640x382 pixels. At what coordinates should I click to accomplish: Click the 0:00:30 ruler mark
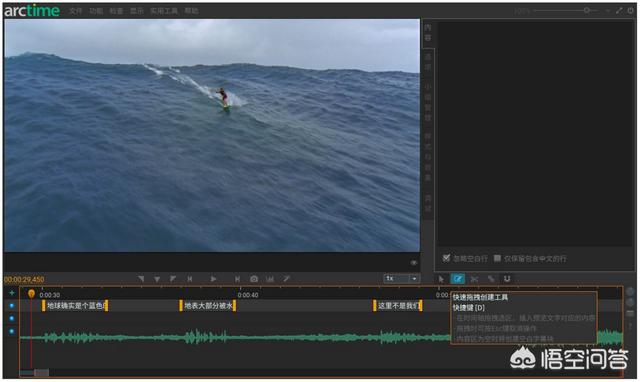click(50, 295)
